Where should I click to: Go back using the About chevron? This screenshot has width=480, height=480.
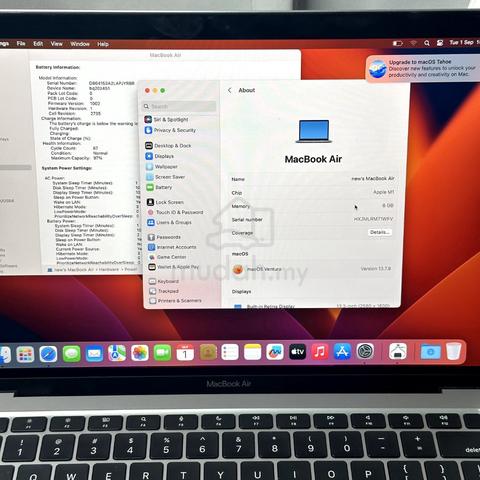tap(230, 90)
